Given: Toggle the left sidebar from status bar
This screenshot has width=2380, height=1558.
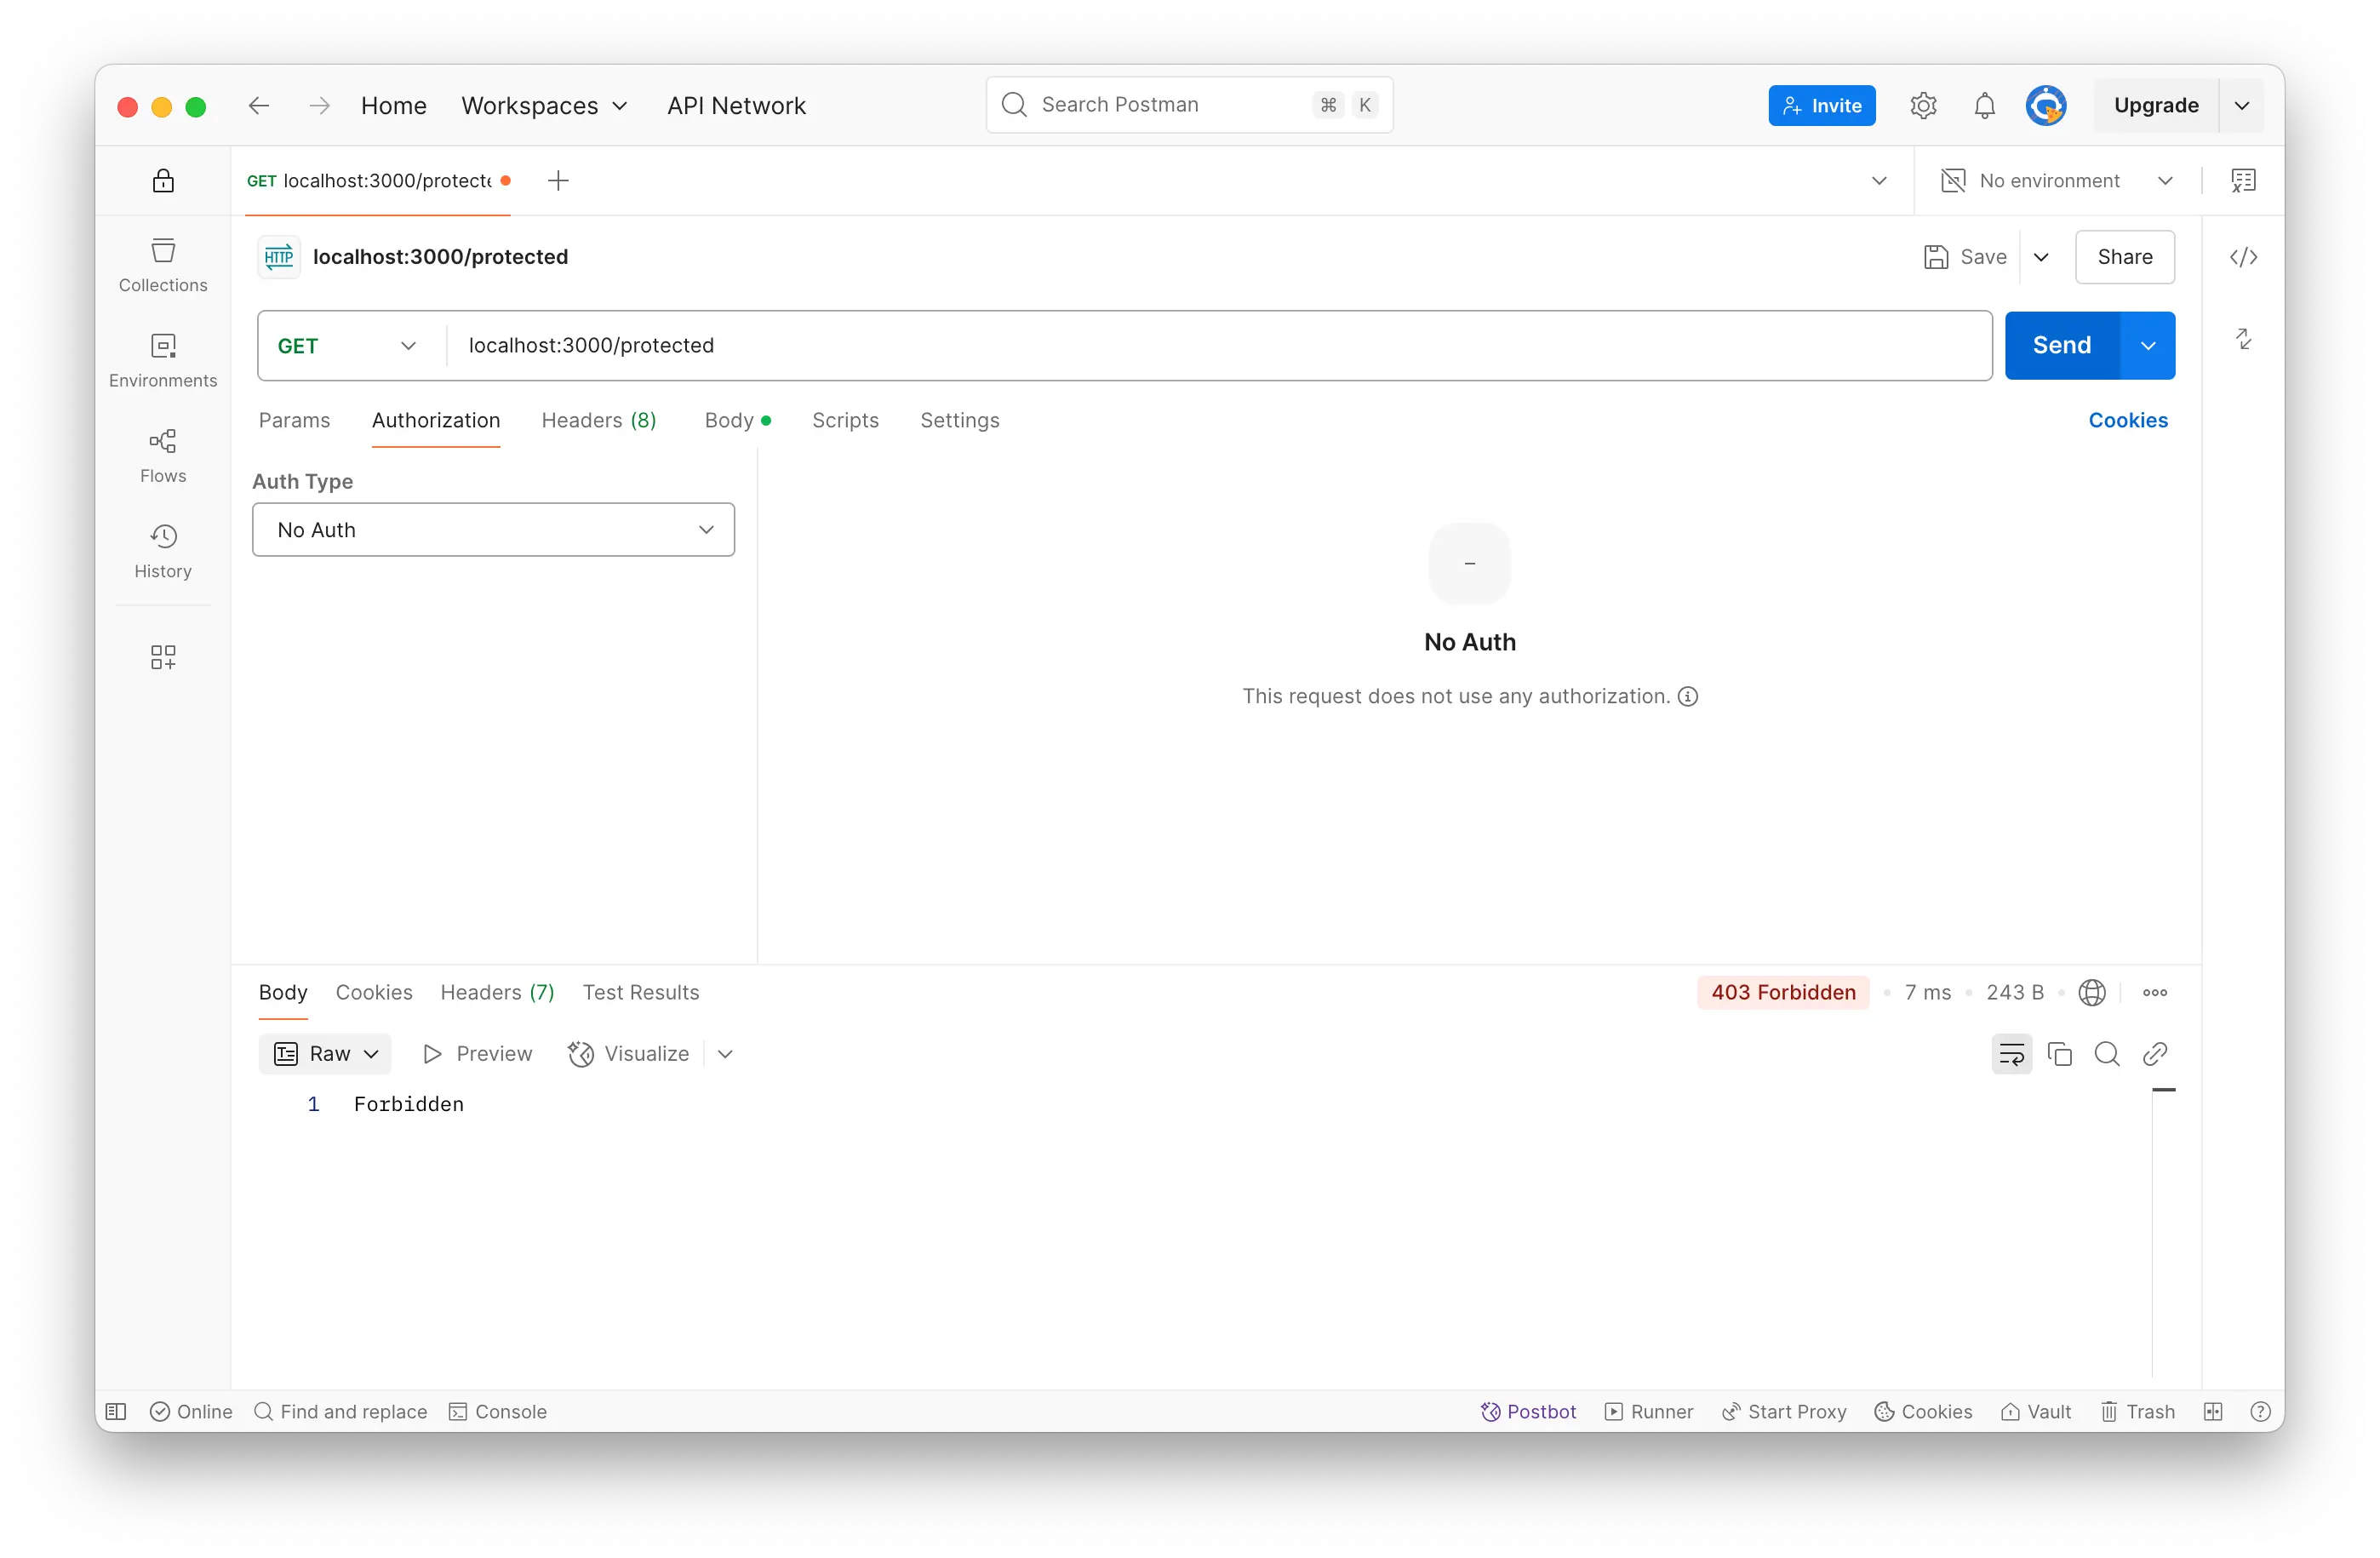Looking at the screenshot, I should (x=116, y=1411).
